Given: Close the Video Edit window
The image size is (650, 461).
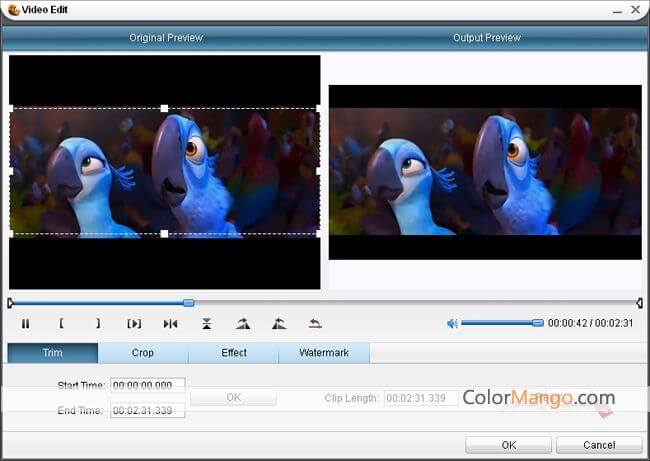Looking at the screenshot, I should pos(635,10).
